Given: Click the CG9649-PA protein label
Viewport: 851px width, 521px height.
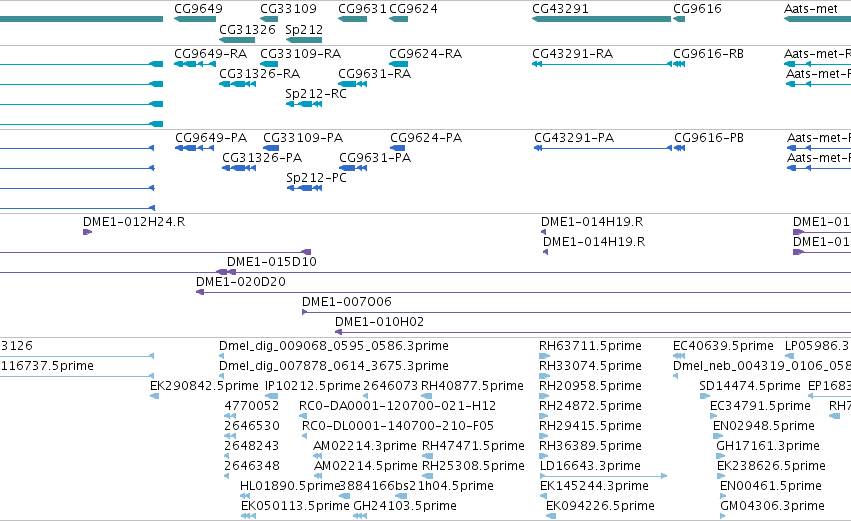Looking at the screenshot, I should [211, 138].
